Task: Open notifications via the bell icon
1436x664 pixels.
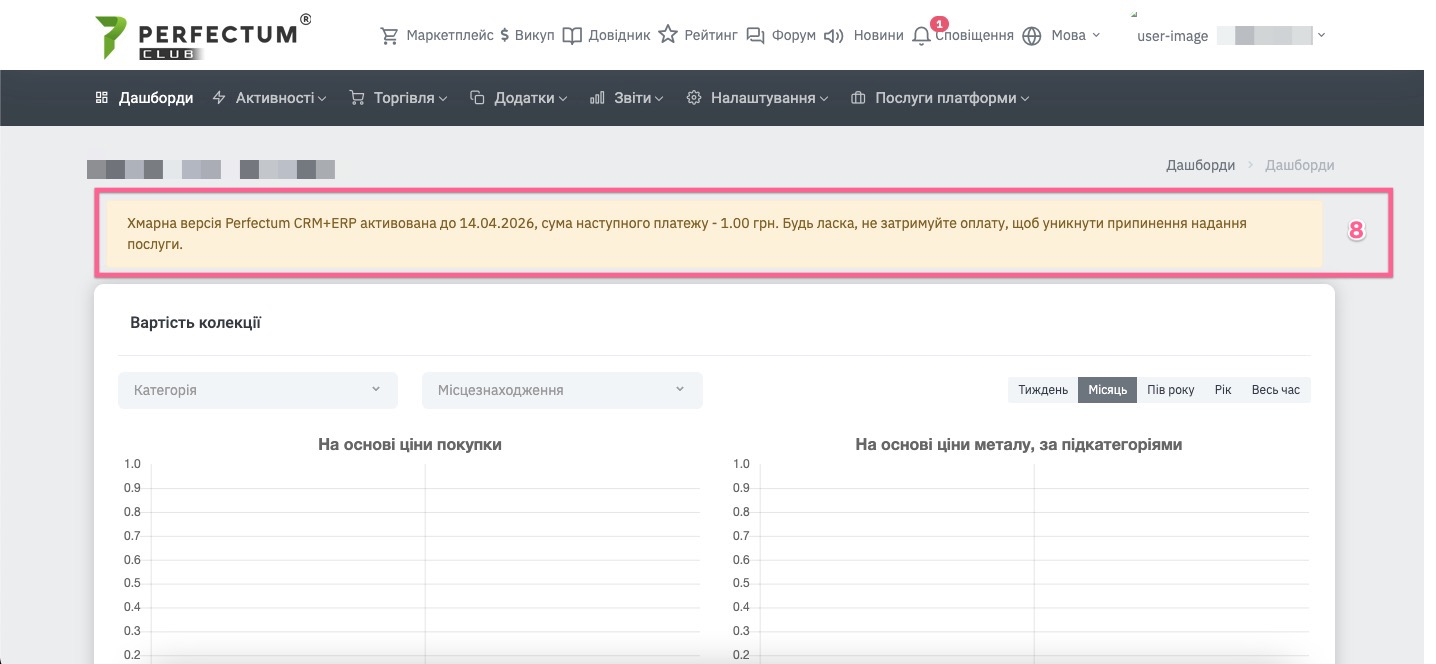Action: 922,36
